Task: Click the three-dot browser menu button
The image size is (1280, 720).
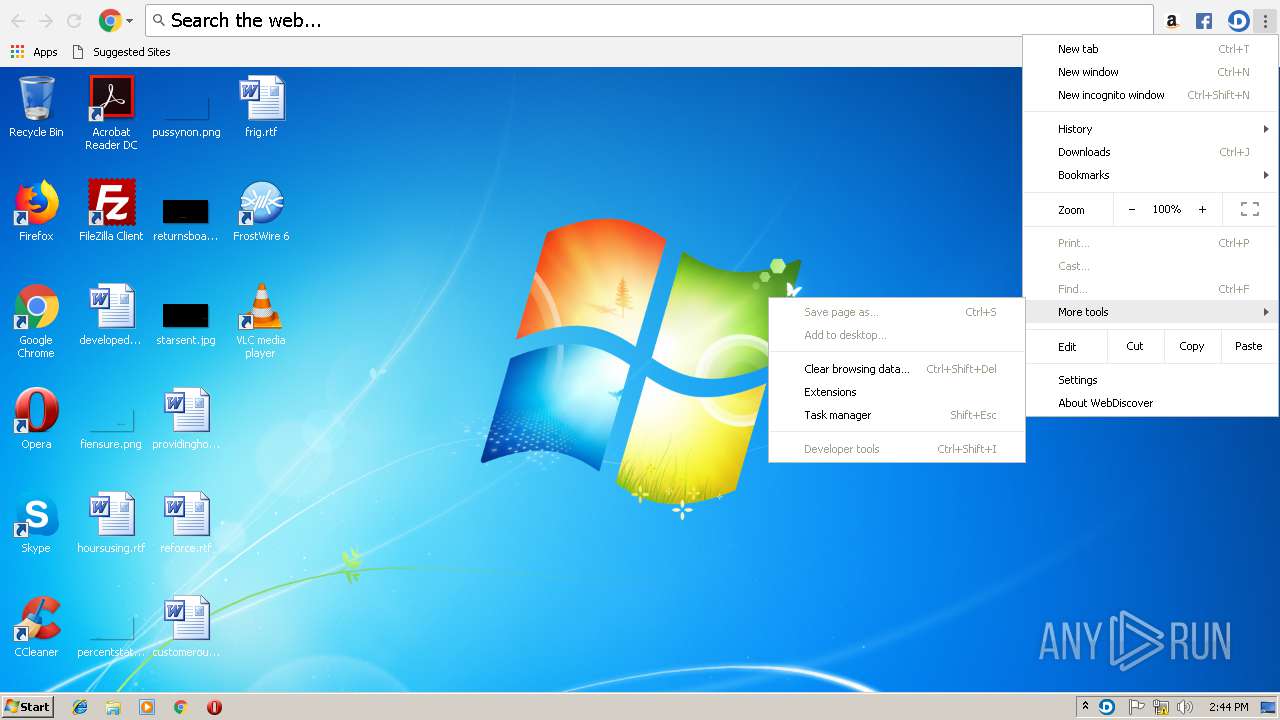Action: pyautogui.click(x=1265, y=20)
